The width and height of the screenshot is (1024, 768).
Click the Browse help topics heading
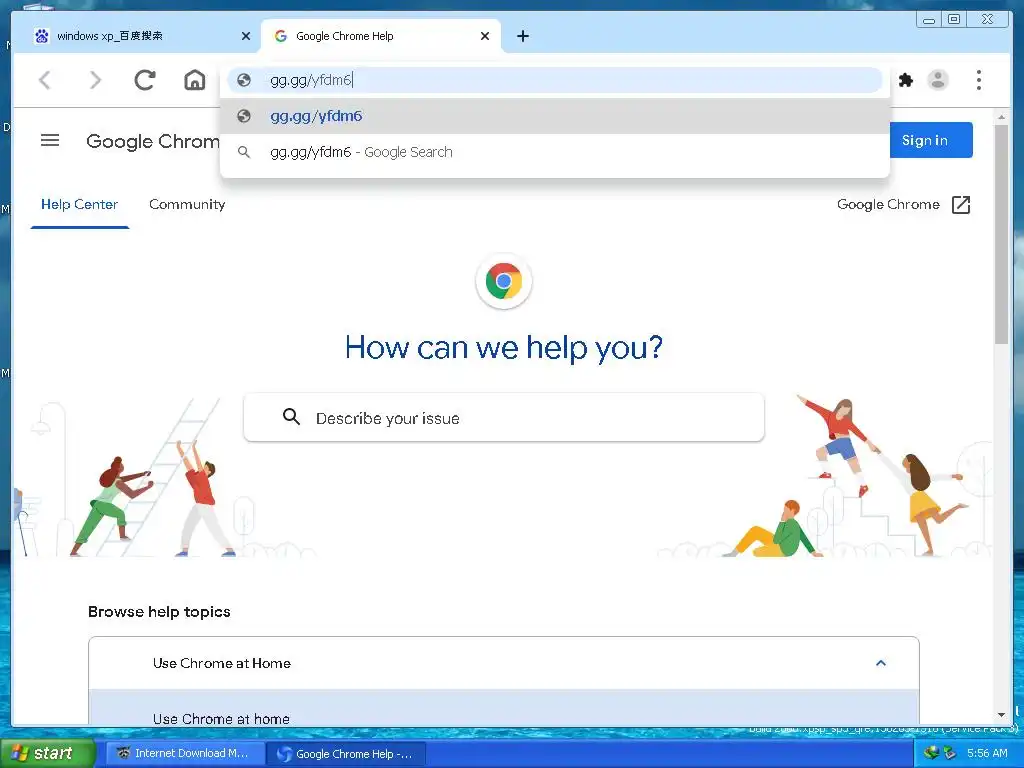(x=159, y=612)
